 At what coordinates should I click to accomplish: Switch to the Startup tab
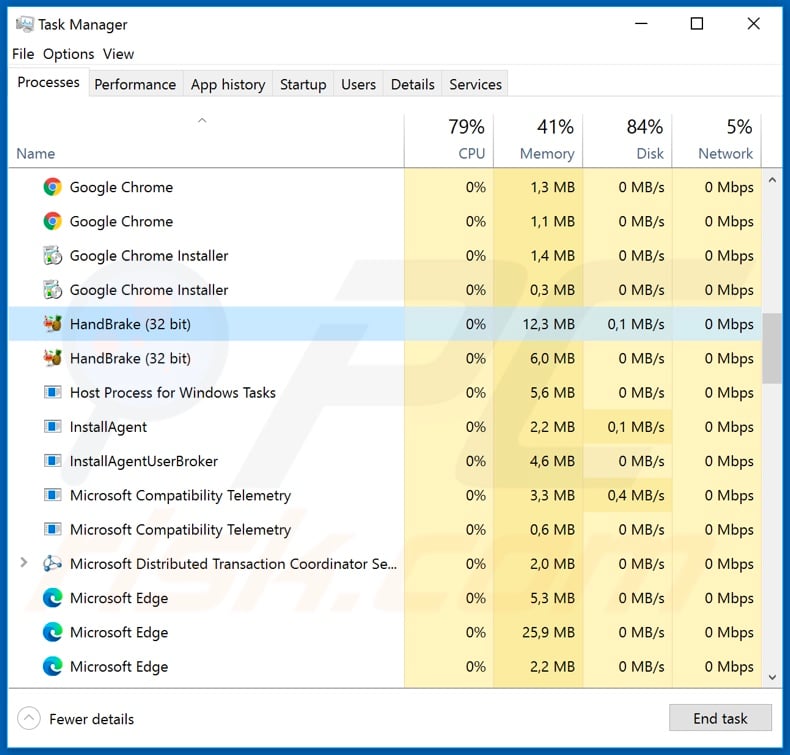click(x=303, y=84)
